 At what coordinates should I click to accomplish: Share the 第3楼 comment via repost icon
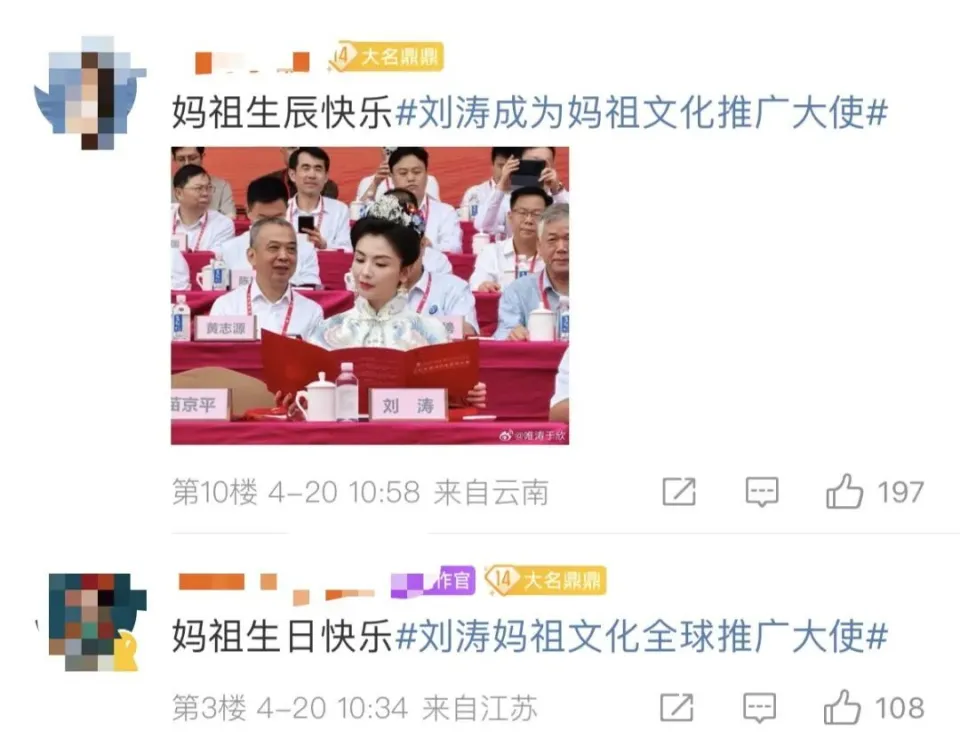point(677,707)
